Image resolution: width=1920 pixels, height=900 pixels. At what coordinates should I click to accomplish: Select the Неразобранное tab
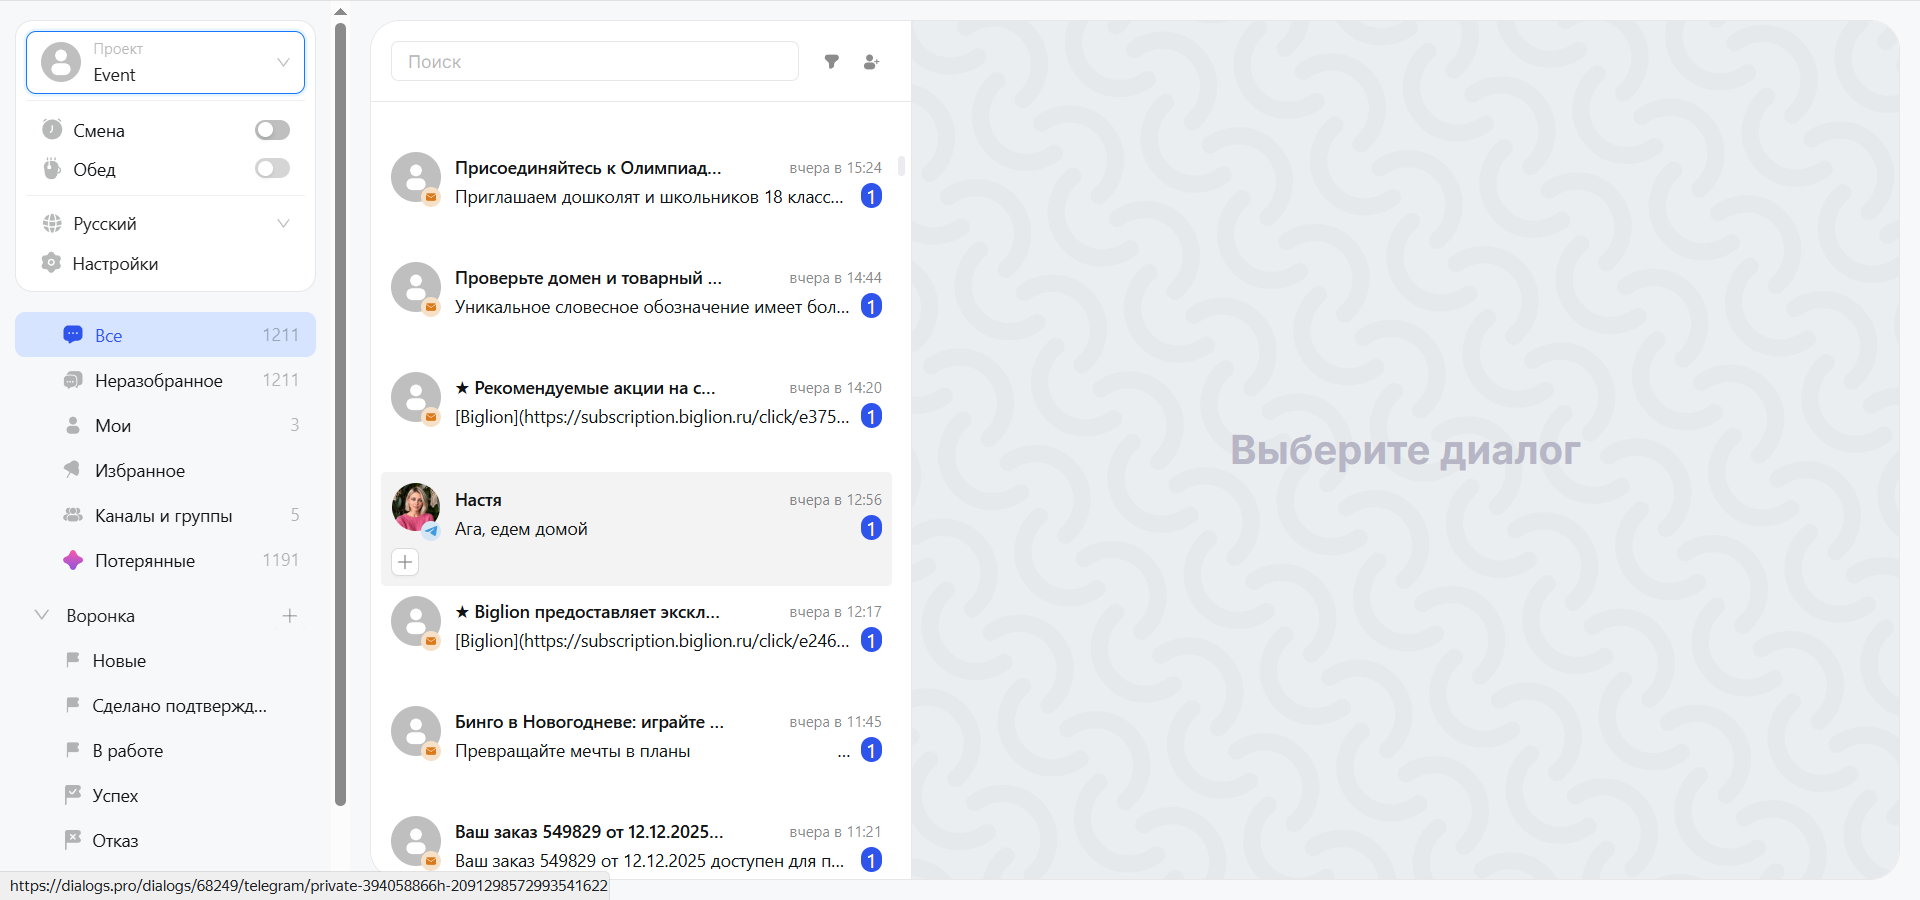pyautogui.click(x=158, y=381)
